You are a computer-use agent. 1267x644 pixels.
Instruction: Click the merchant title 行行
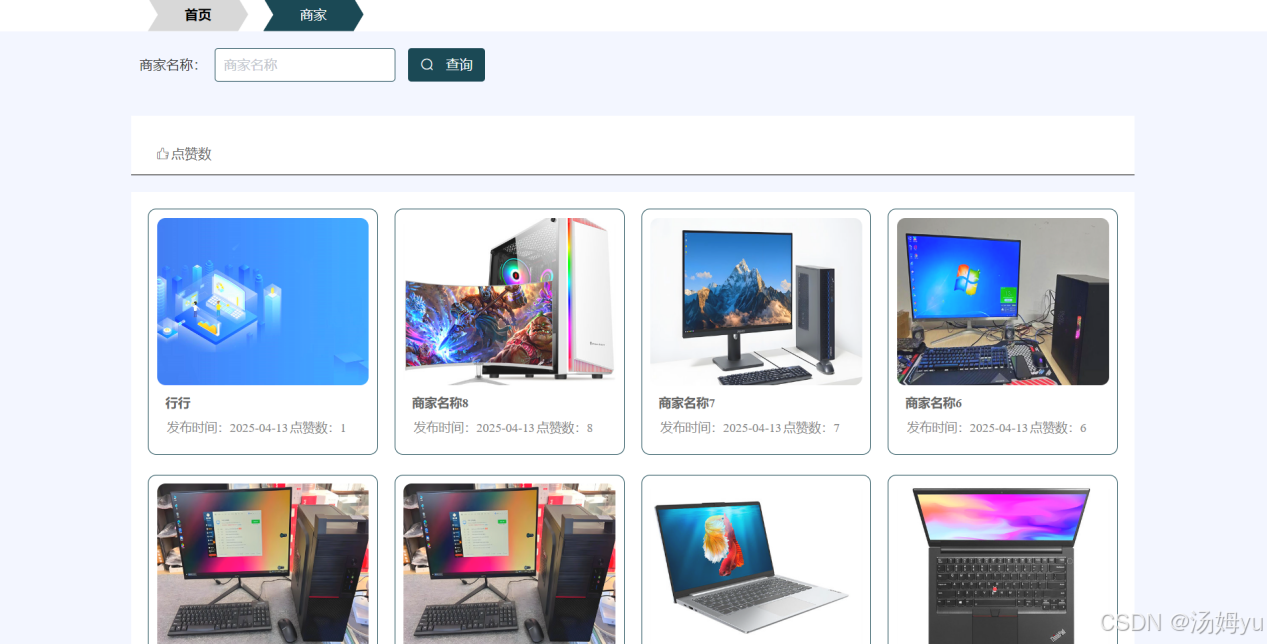point(178,403)
